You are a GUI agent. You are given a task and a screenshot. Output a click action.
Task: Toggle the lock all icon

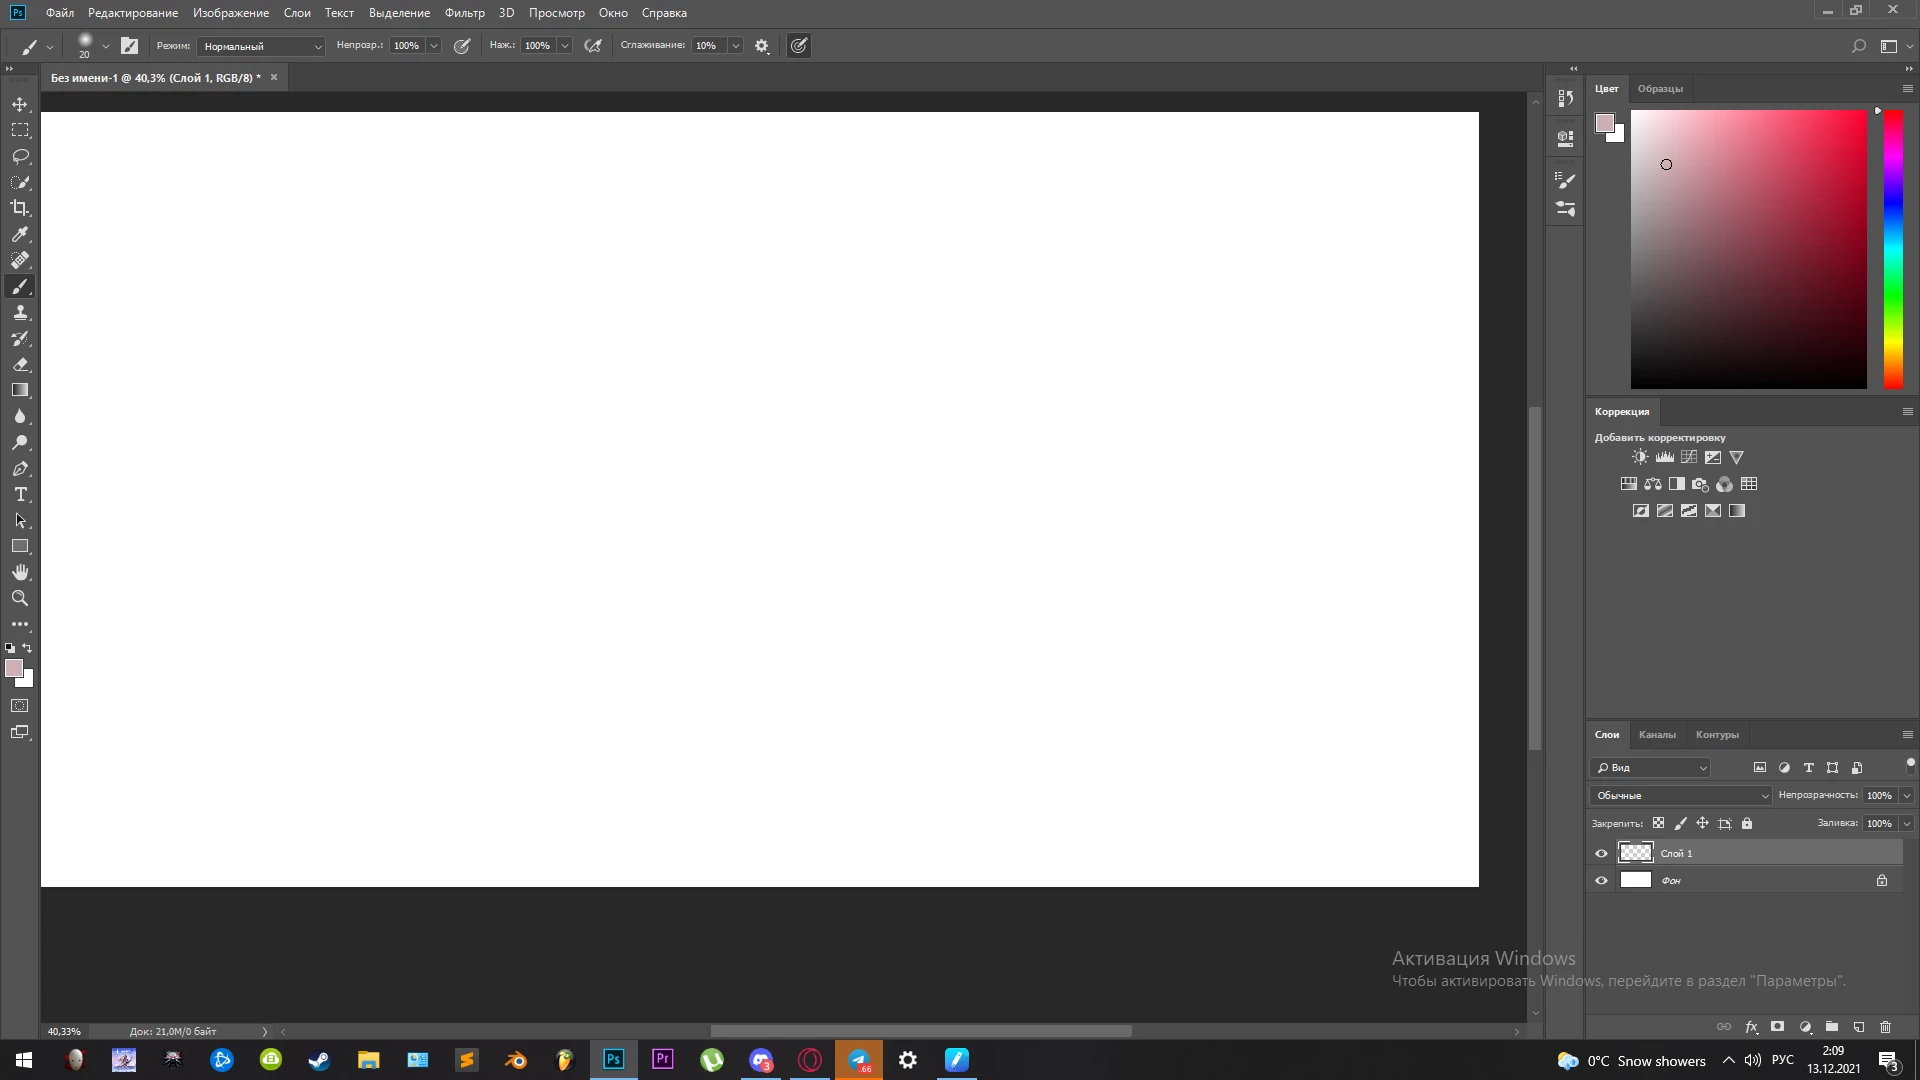1747,823
